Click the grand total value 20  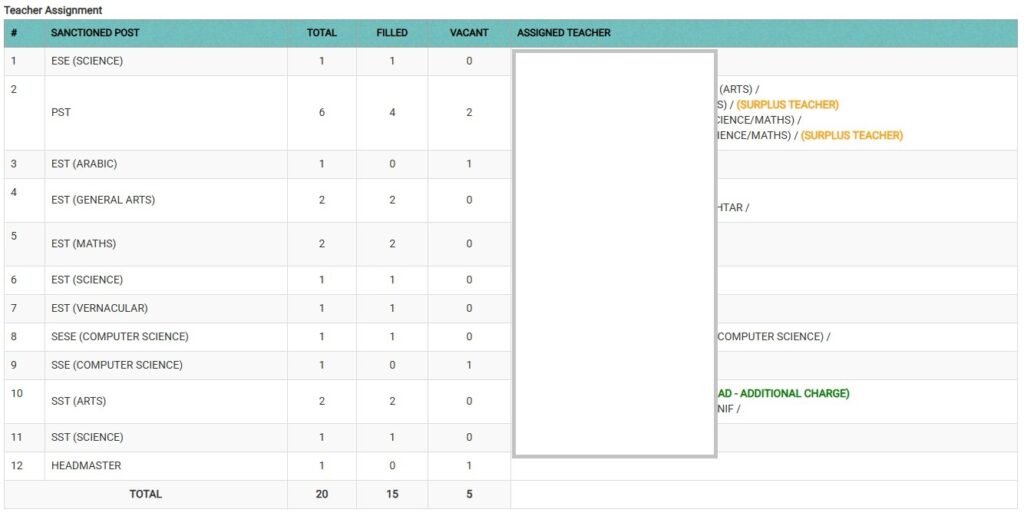click(x=322, y=494)
